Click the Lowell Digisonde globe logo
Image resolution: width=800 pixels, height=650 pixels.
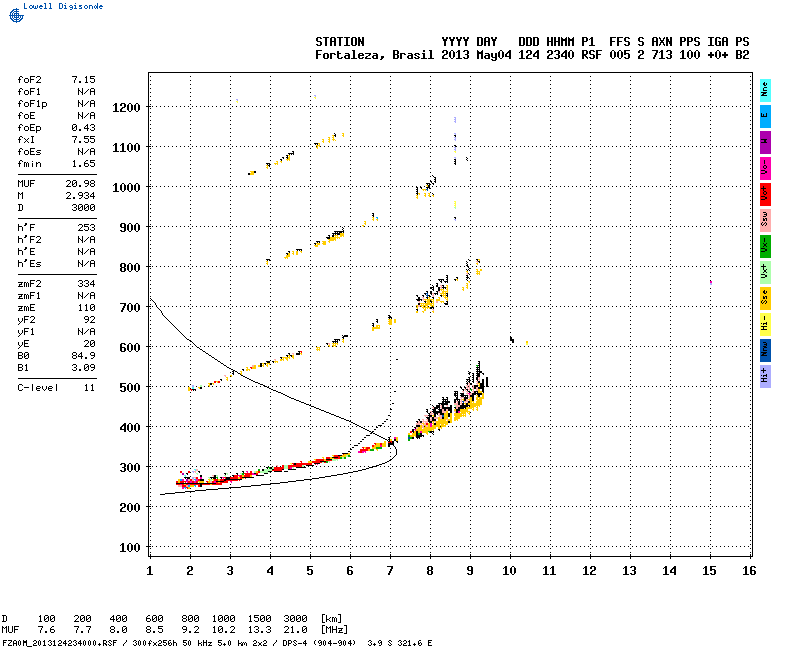click(x=11, y=8)
